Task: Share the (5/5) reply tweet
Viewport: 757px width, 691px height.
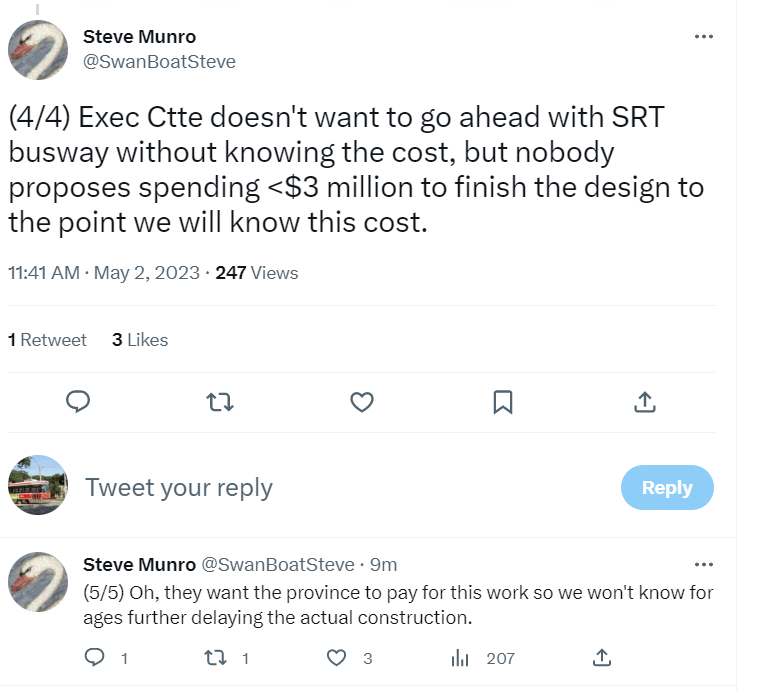Action: tap(601, 657)
